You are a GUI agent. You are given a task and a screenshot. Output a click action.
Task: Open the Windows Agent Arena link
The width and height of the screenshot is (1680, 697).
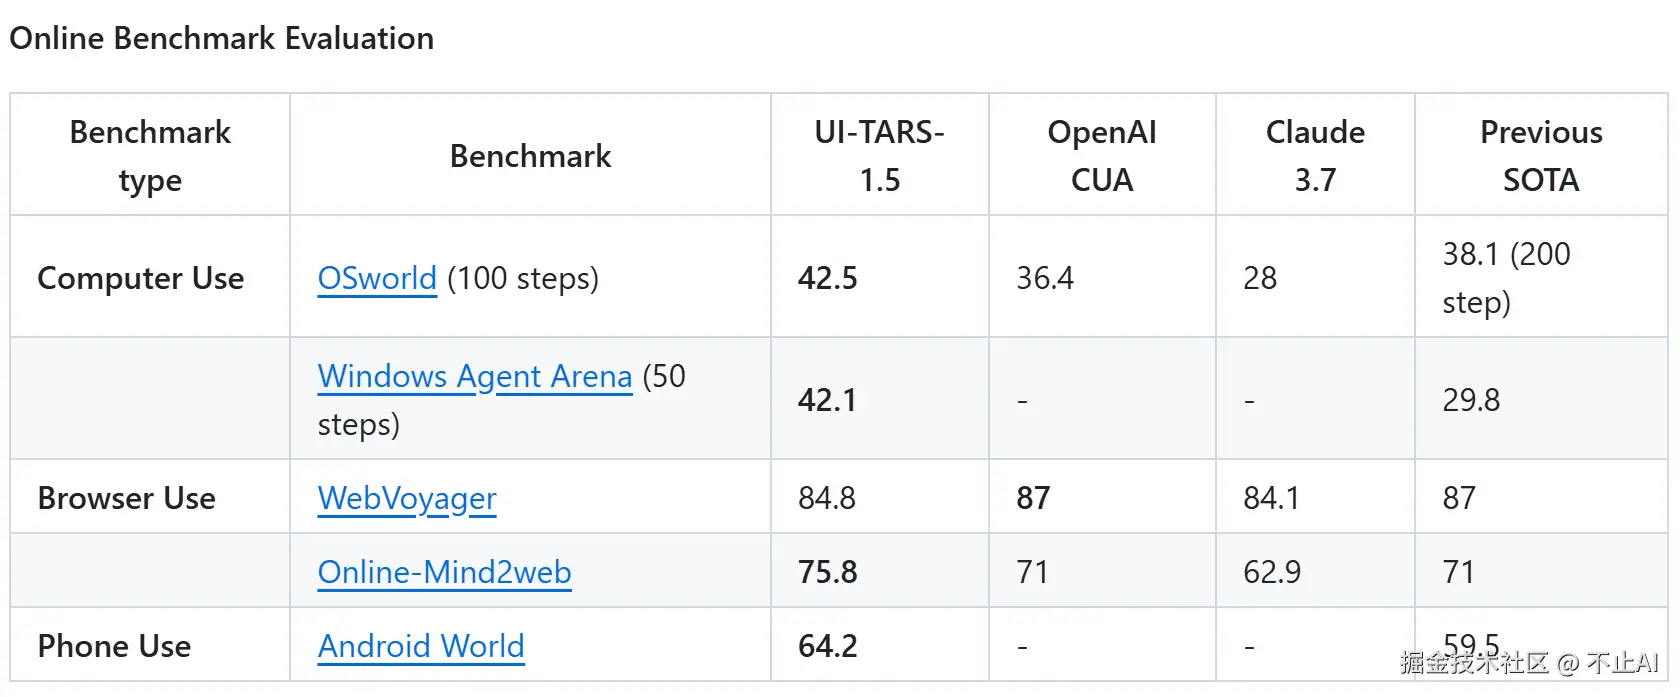tap(474, 376)
